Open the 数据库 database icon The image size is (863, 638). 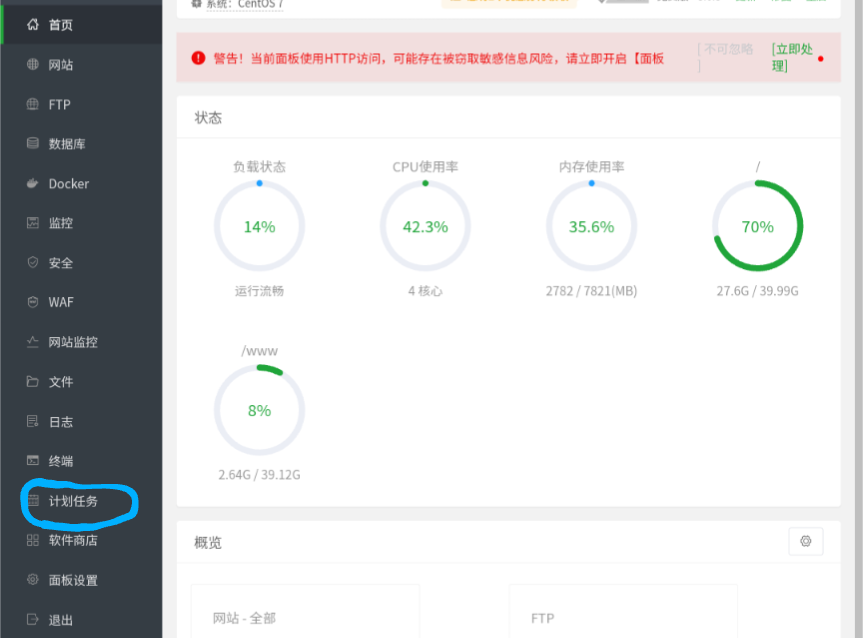tap(33, 144)
